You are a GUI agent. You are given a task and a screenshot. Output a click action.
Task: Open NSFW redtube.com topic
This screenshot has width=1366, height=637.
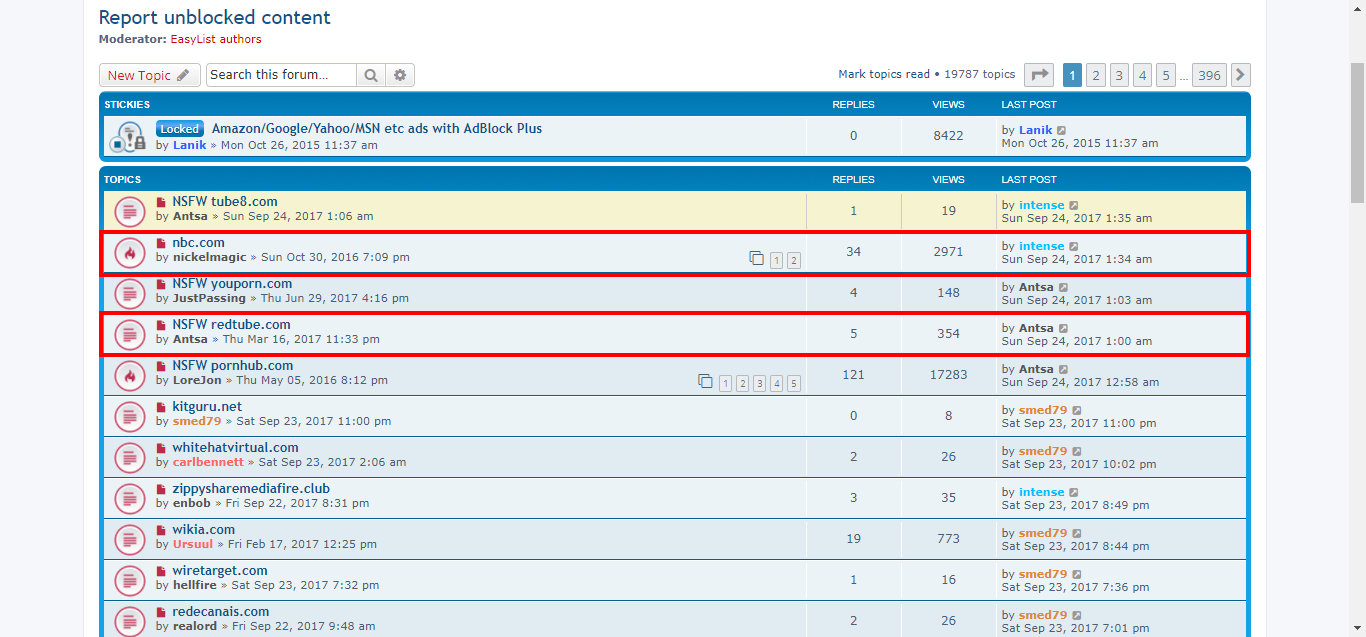(231, 325)
